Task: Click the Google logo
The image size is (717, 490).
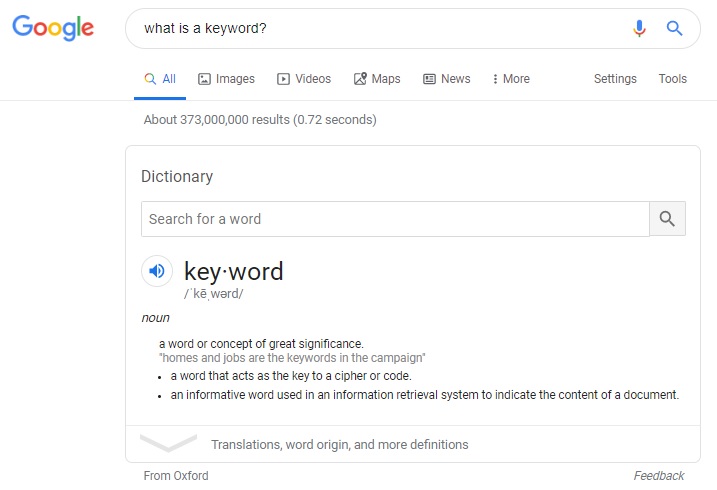Action: [53, 28]
